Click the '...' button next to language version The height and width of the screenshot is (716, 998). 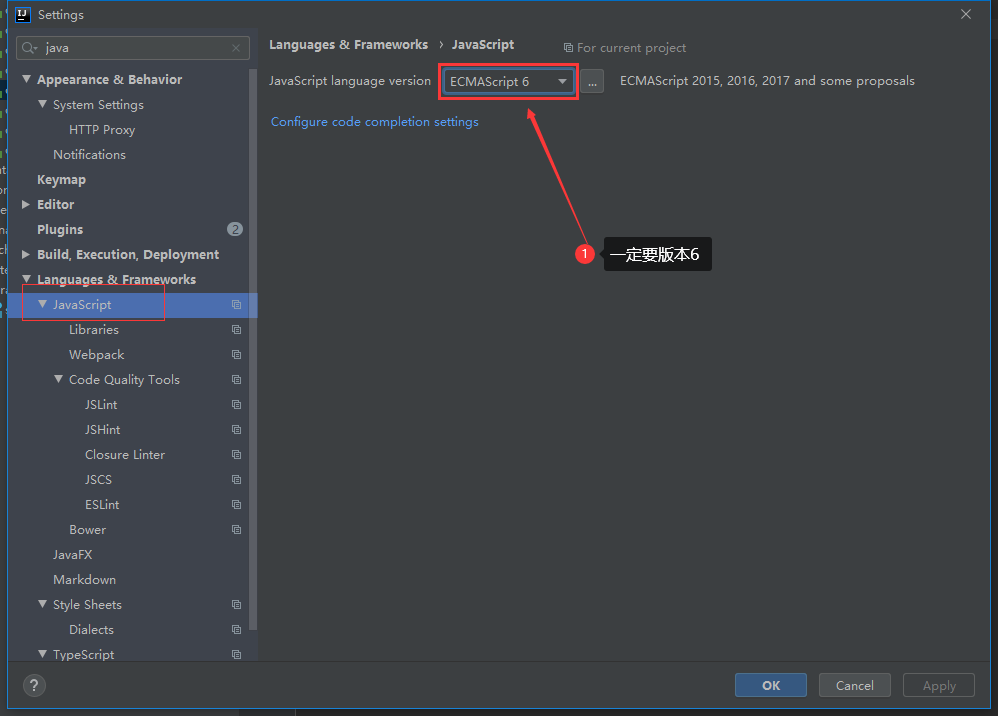click(592, 81)
